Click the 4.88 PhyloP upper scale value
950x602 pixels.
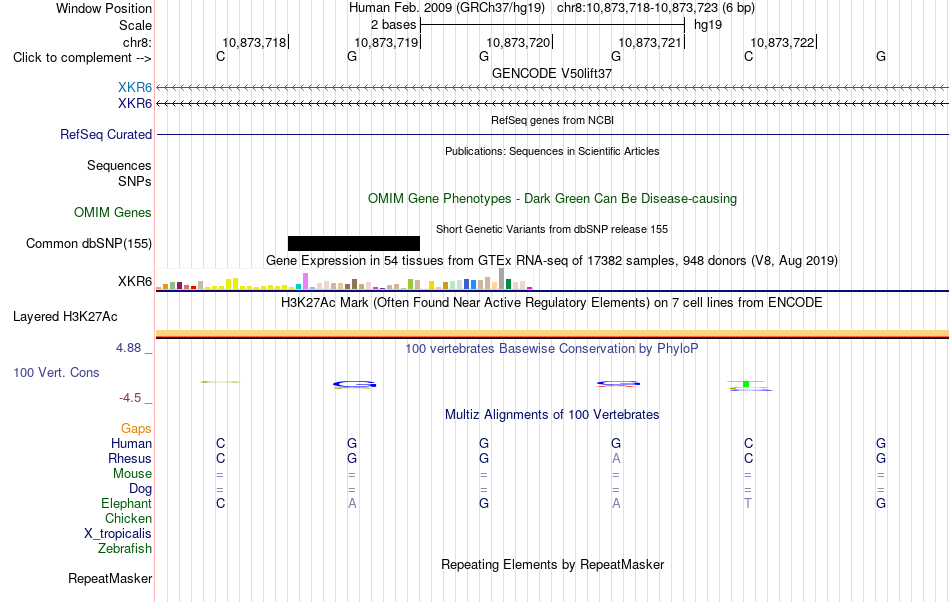click(x=128, y=348)
